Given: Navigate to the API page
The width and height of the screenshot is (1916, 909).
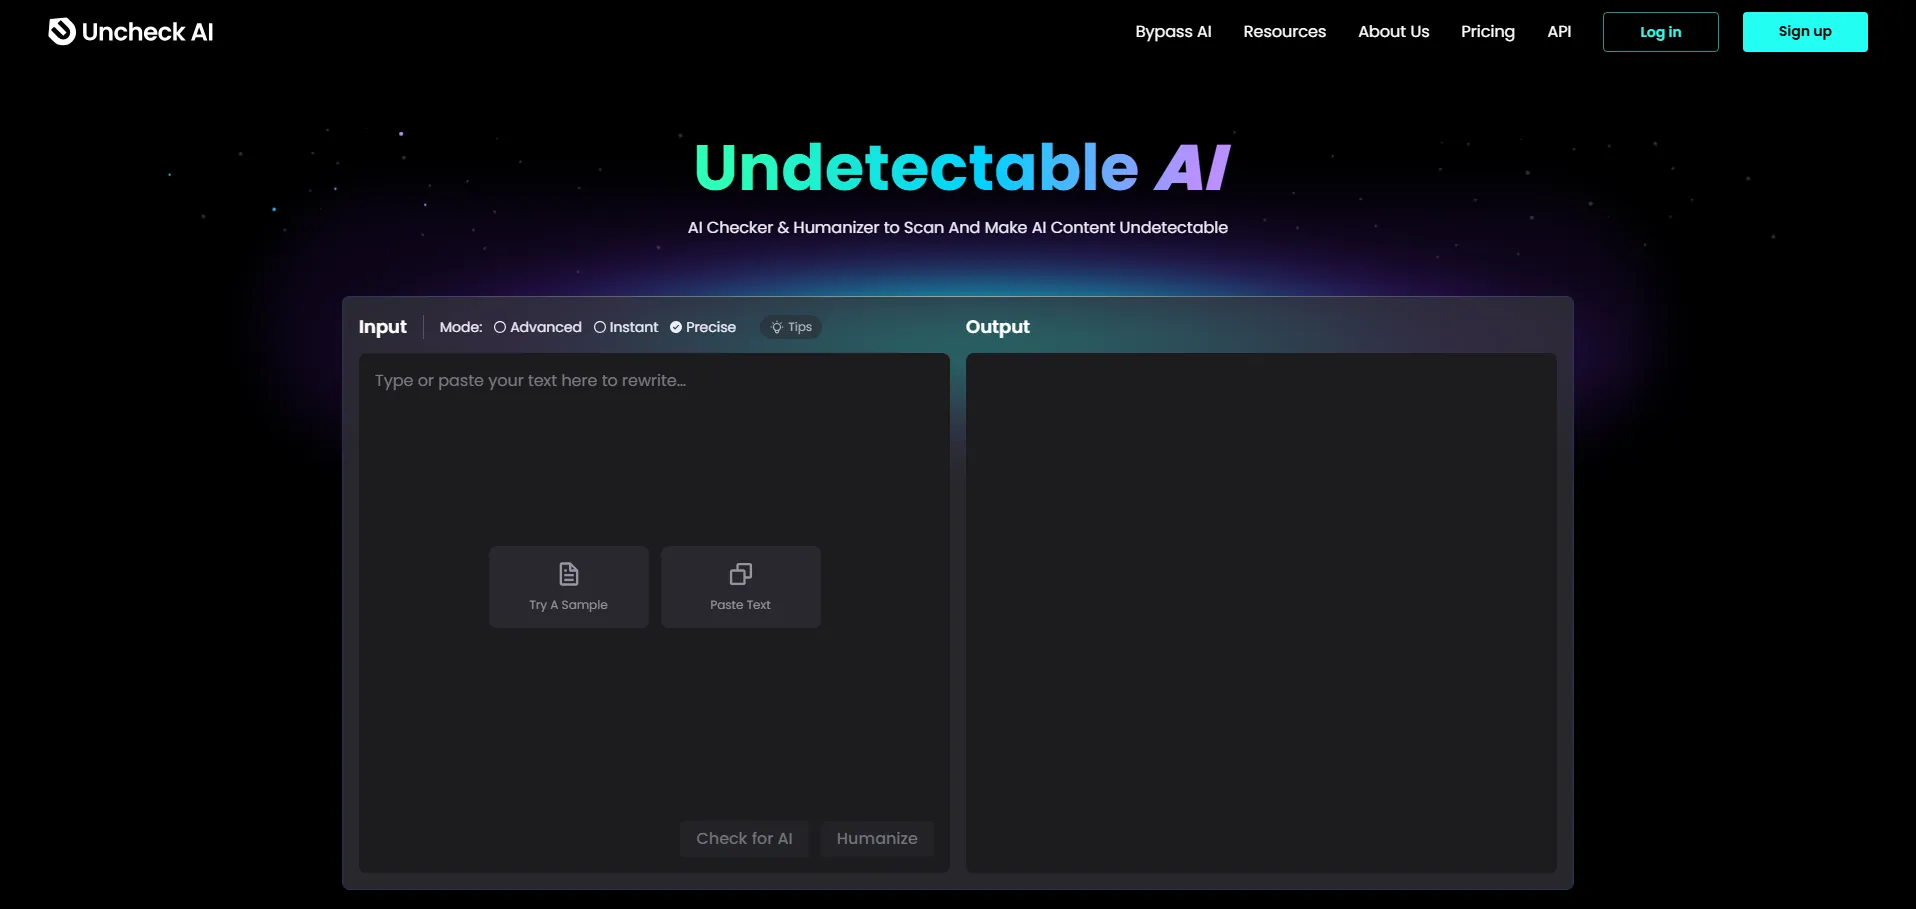Looking at the screenshot, I should (1559, 32).
